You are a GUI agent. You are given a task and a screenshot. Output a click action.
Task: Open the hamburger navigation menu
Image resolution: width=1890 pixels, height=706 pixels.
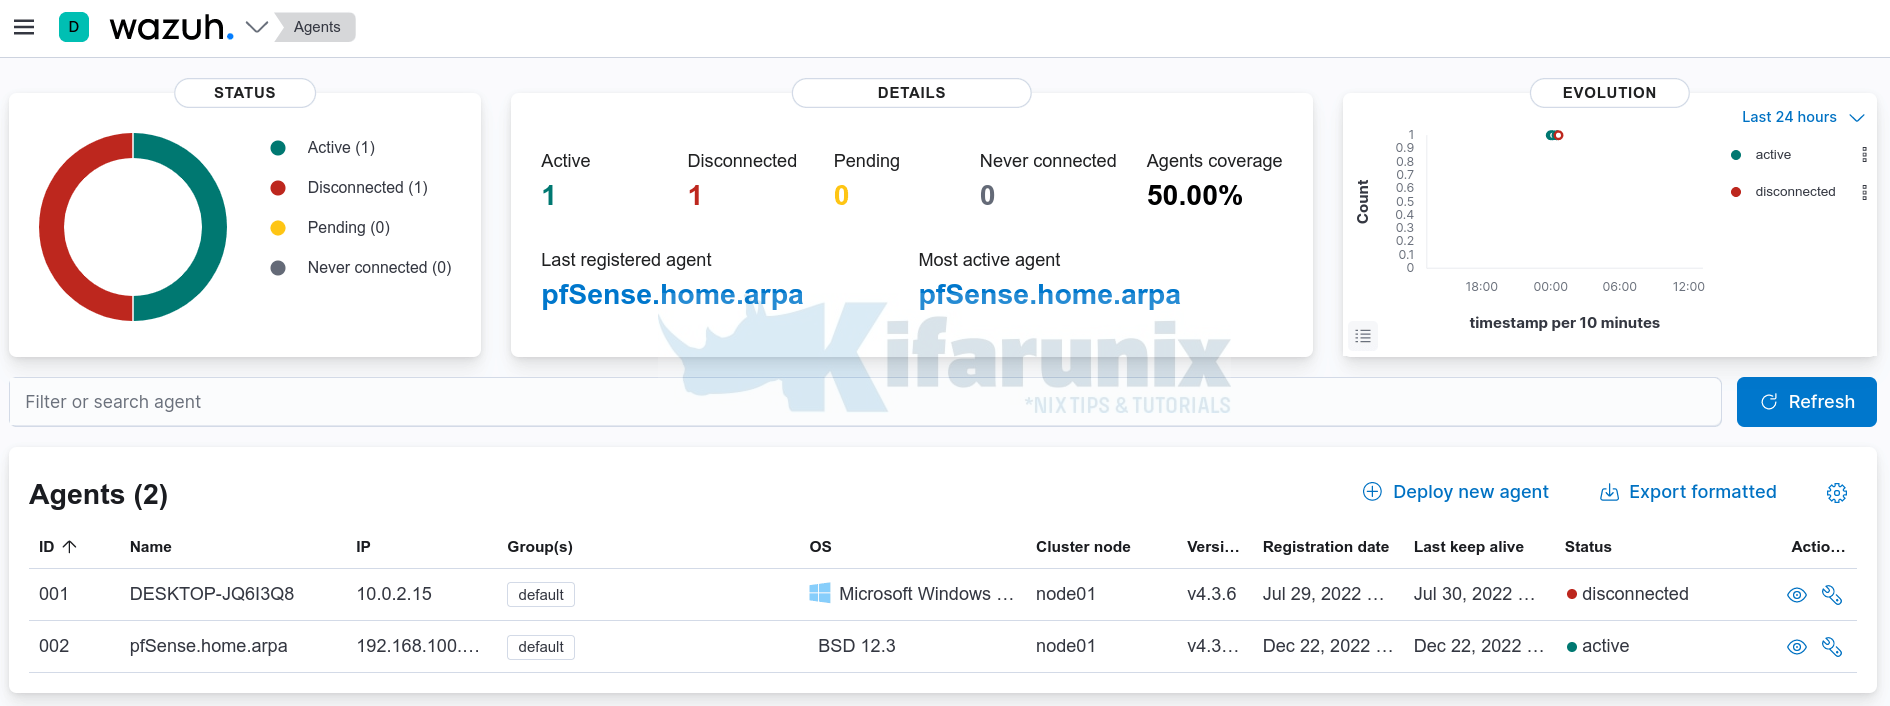[24, 27]
